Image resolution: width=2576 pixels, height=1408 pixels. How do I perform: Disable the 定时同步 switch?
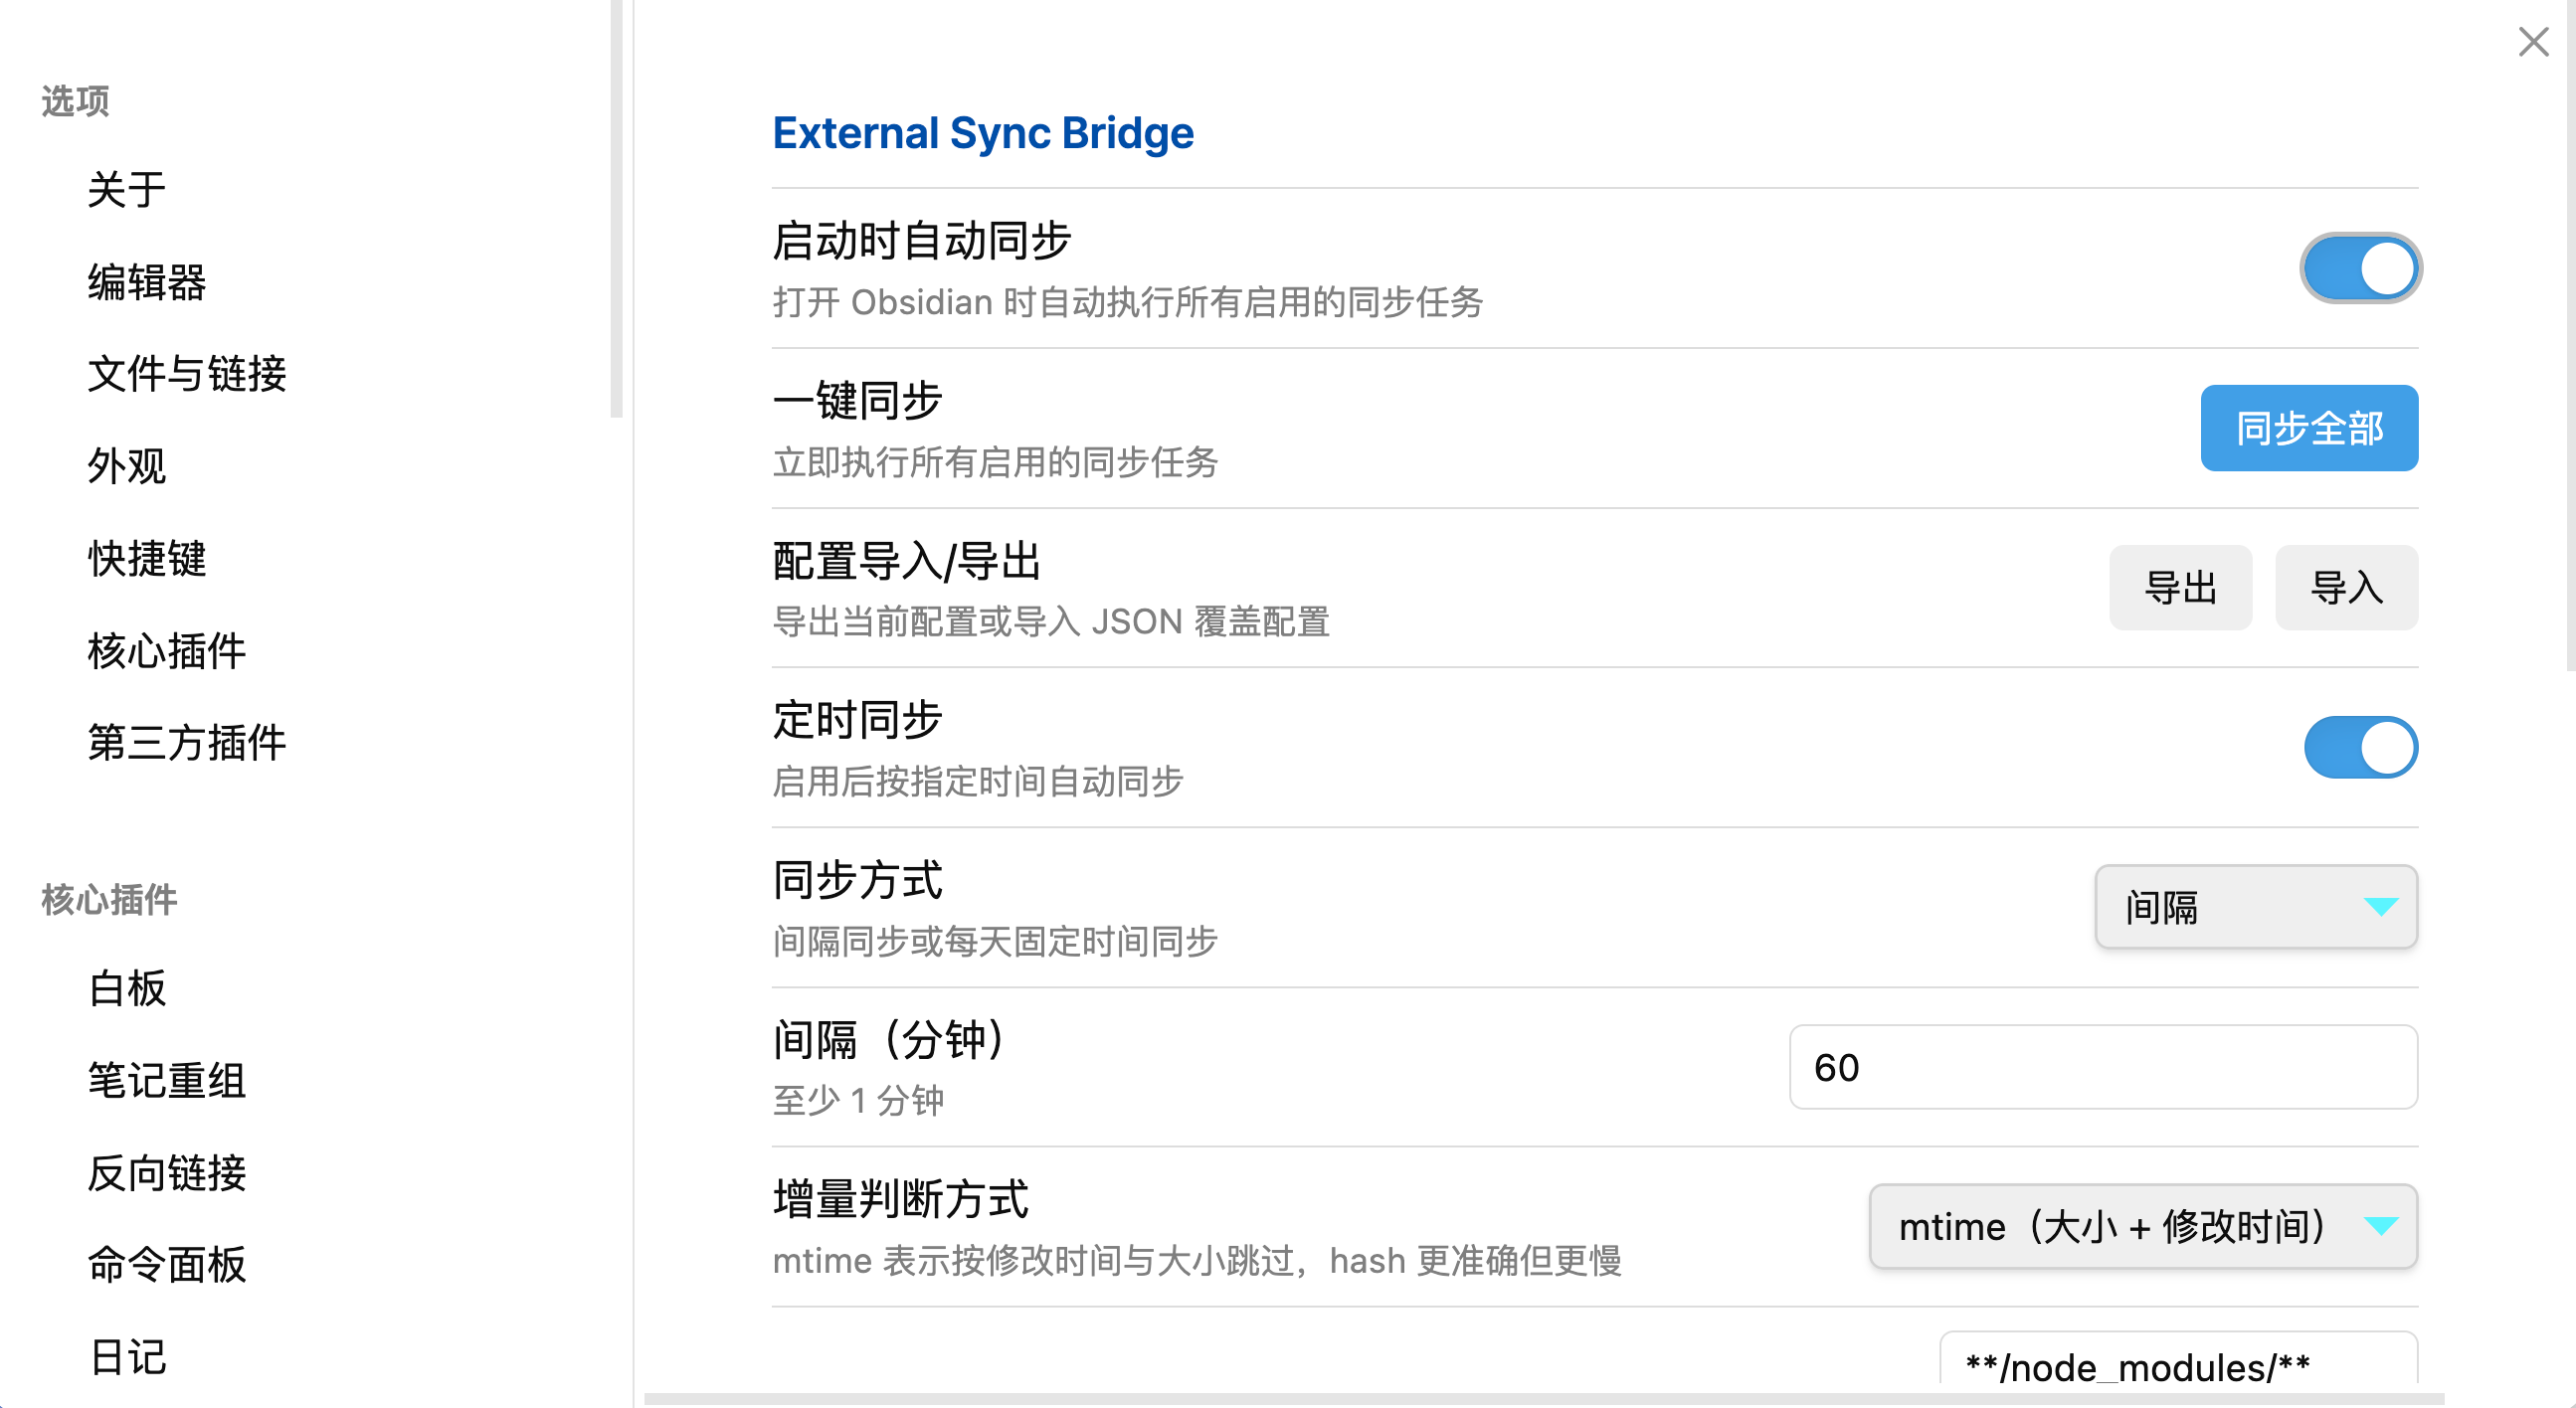(2360, 748)
